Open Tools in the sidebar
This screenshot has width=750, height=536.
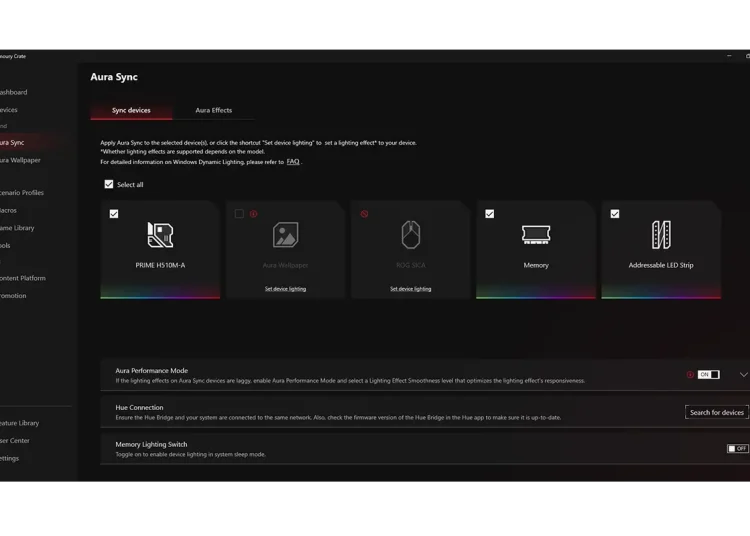tap(5, 246)
